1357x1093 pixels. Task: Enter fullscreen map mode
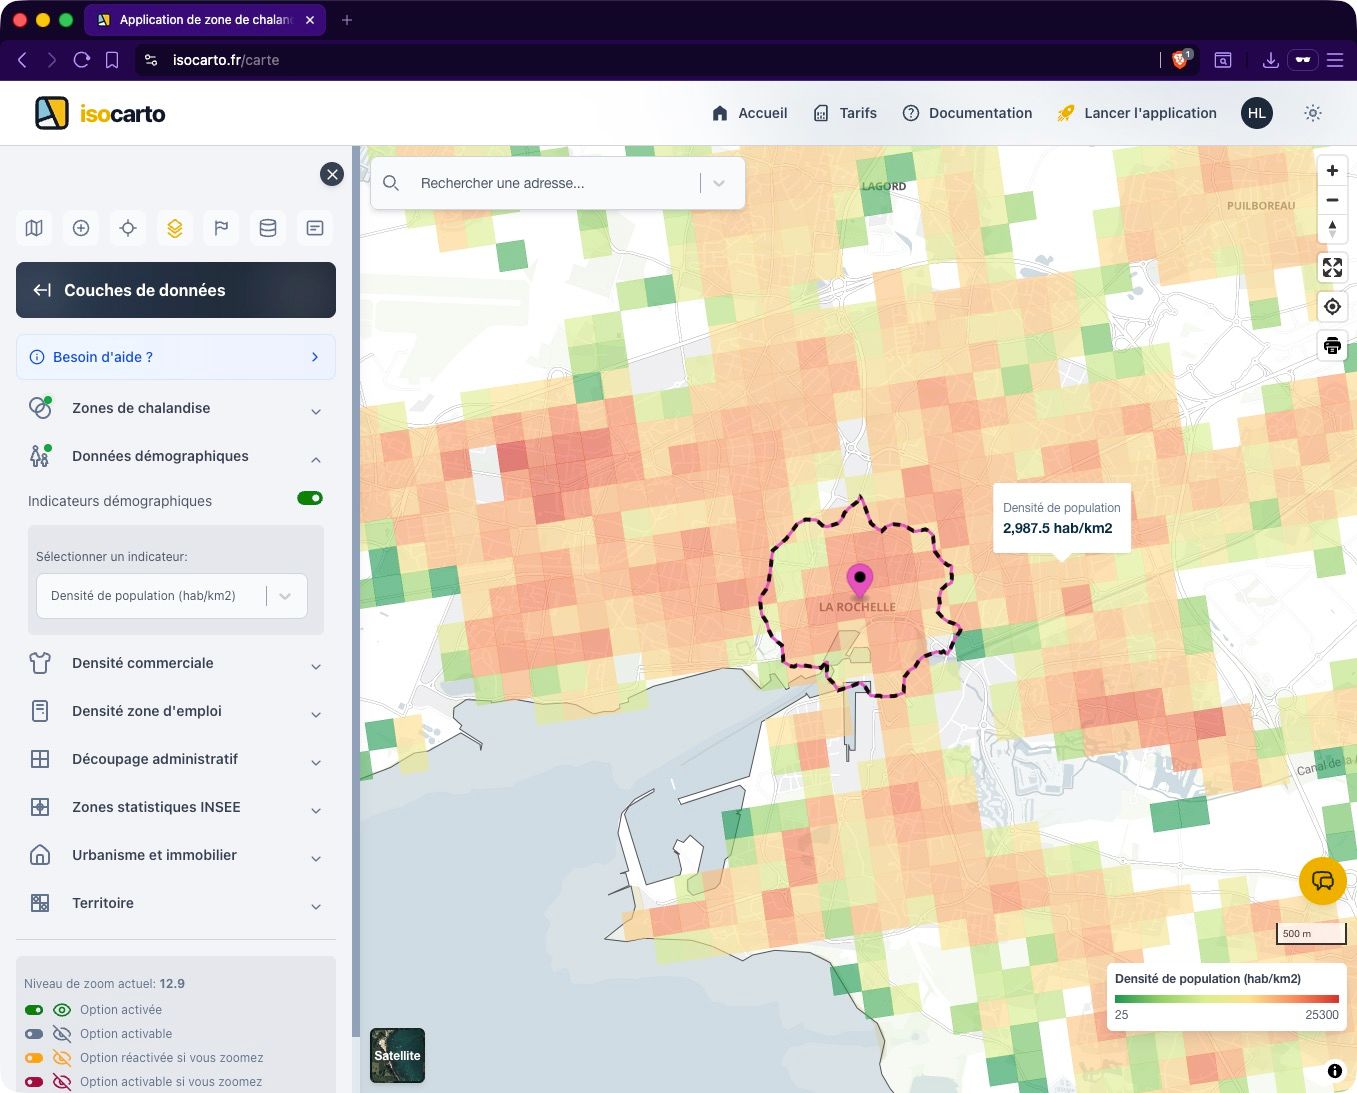1332,268
